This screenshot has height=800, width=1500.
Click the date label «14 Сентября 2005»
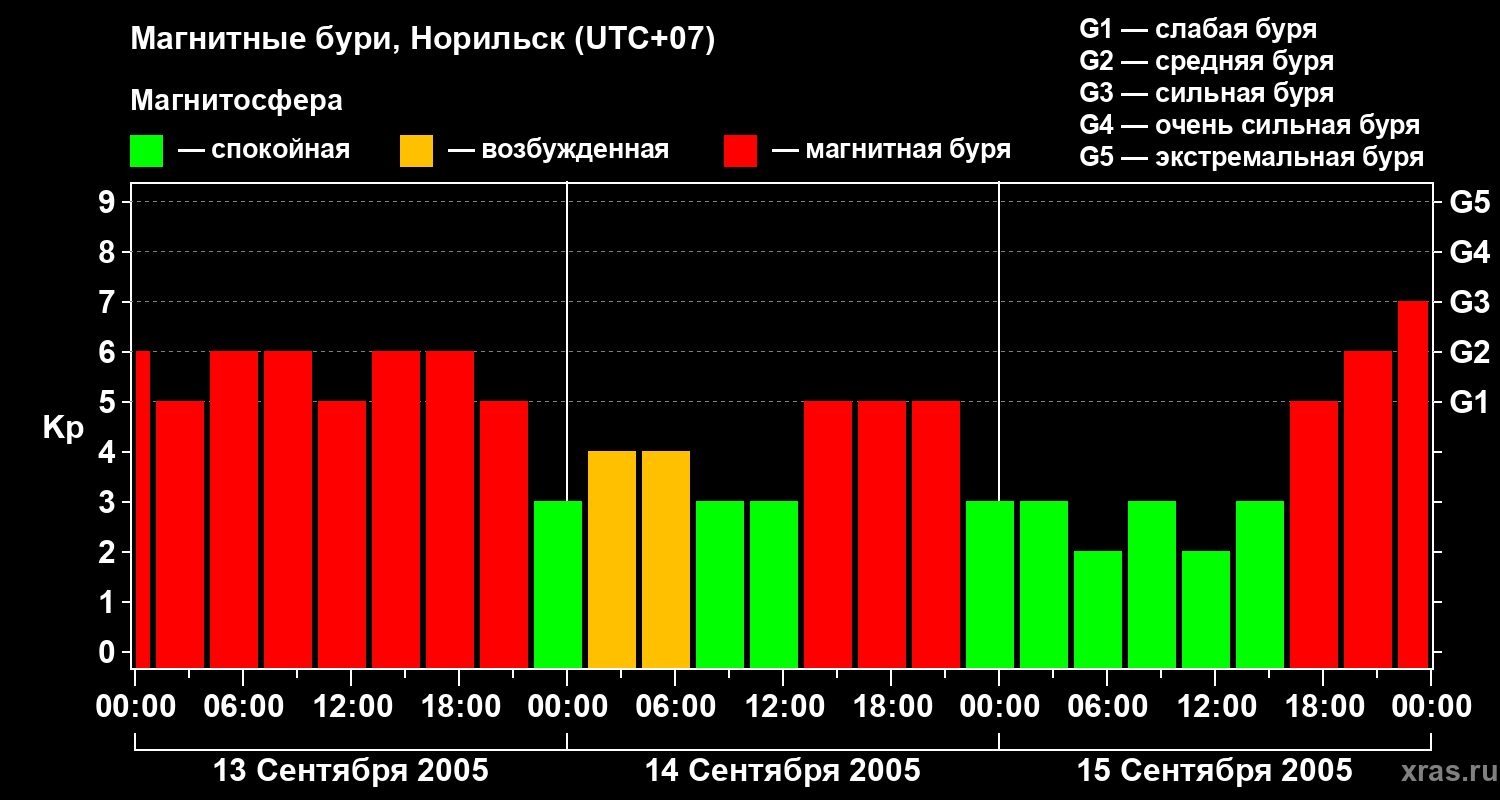click(783, 771)
